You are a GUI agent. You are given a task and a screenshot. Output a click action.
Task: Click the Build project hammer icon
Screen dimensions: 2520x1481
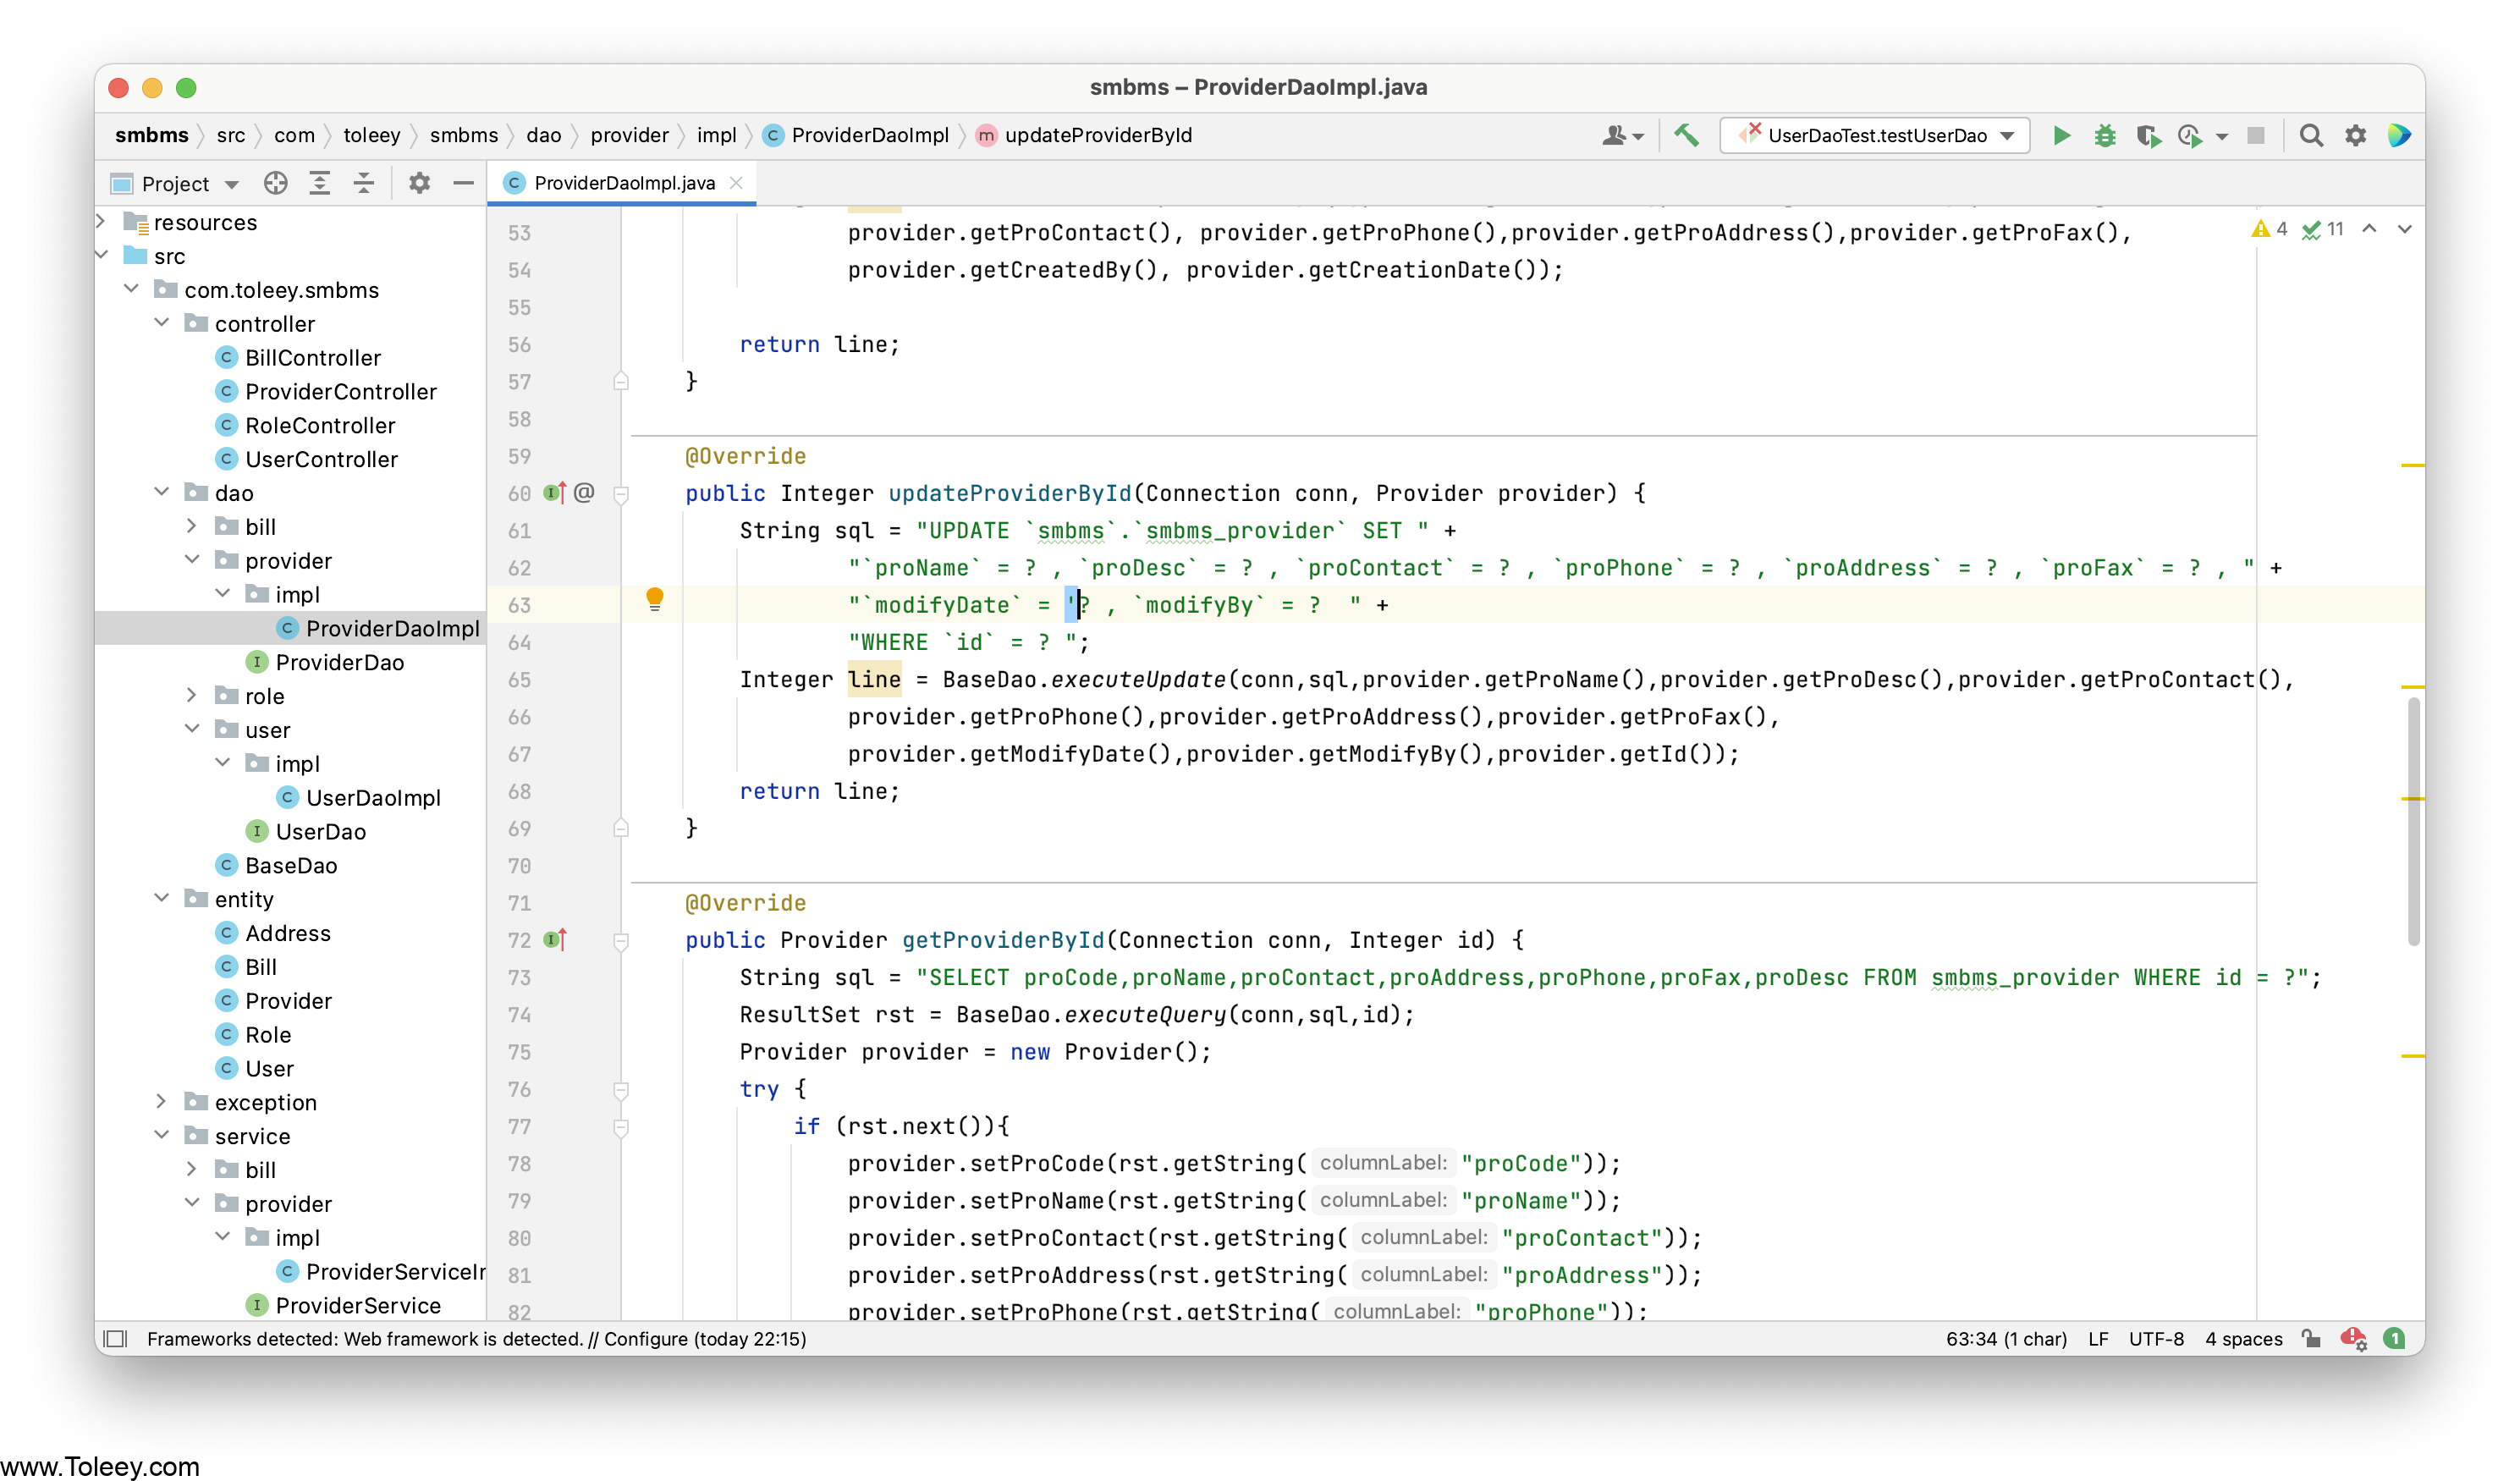tap(1686, 135)
